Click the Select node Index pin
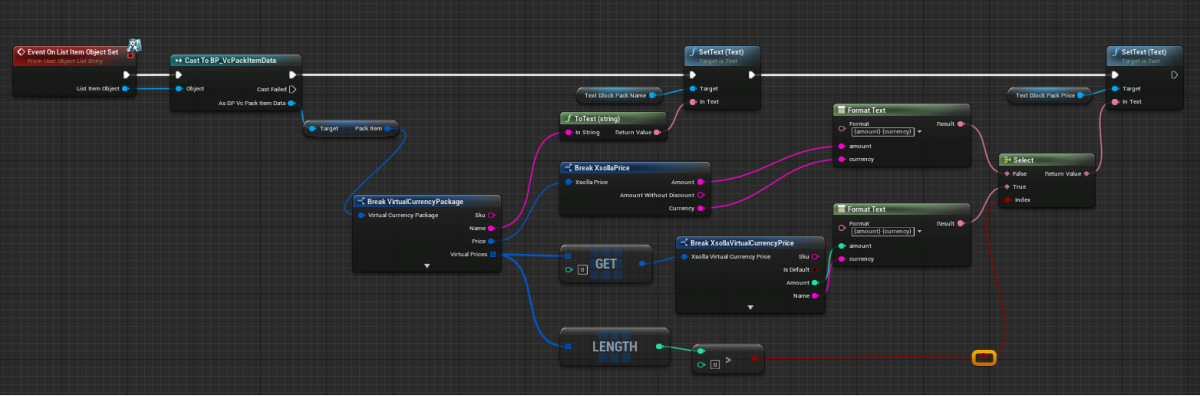 click(x=1007, y=200)
